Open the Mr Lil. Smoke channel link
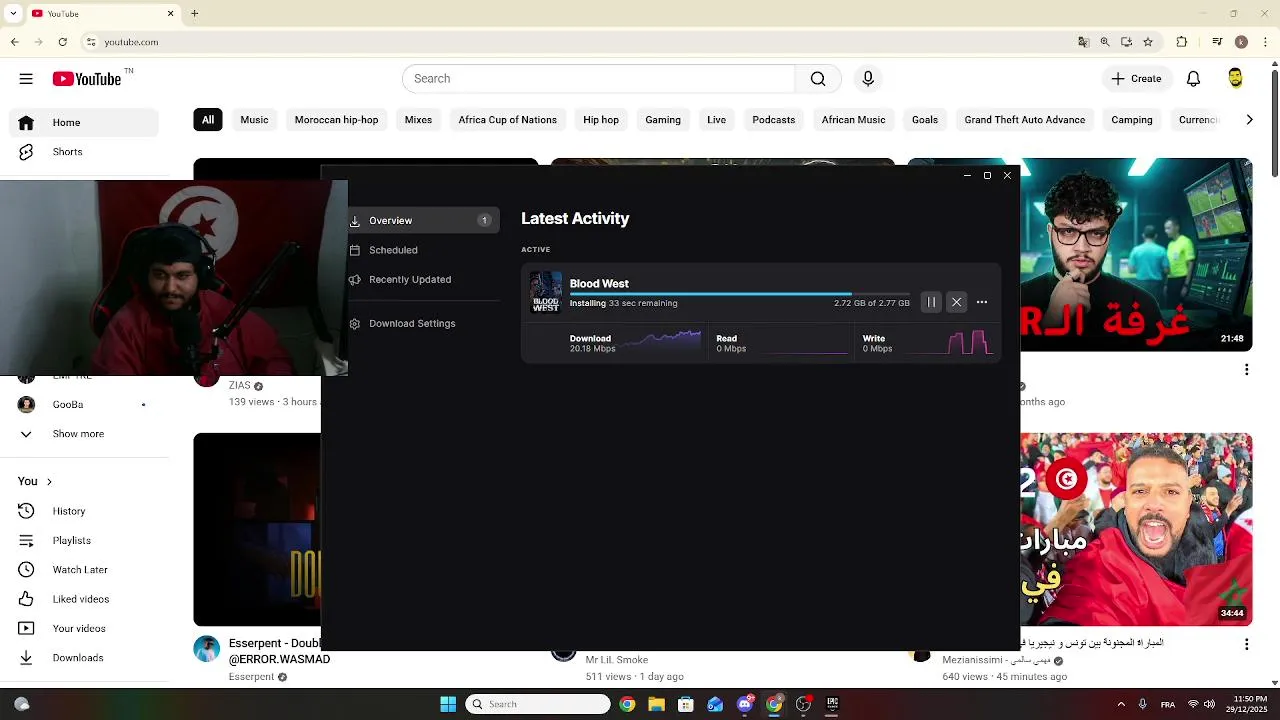The image size is (1280, 720). coord(616,660)
